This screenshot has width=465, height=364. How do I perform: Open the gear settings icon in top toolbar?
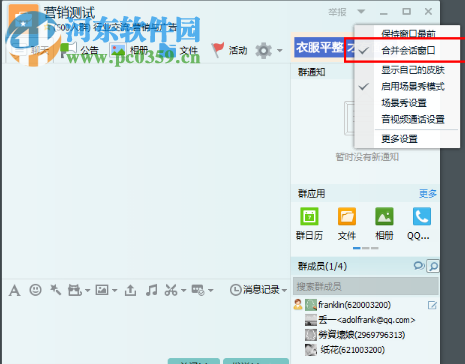click(x=263, y=51)
